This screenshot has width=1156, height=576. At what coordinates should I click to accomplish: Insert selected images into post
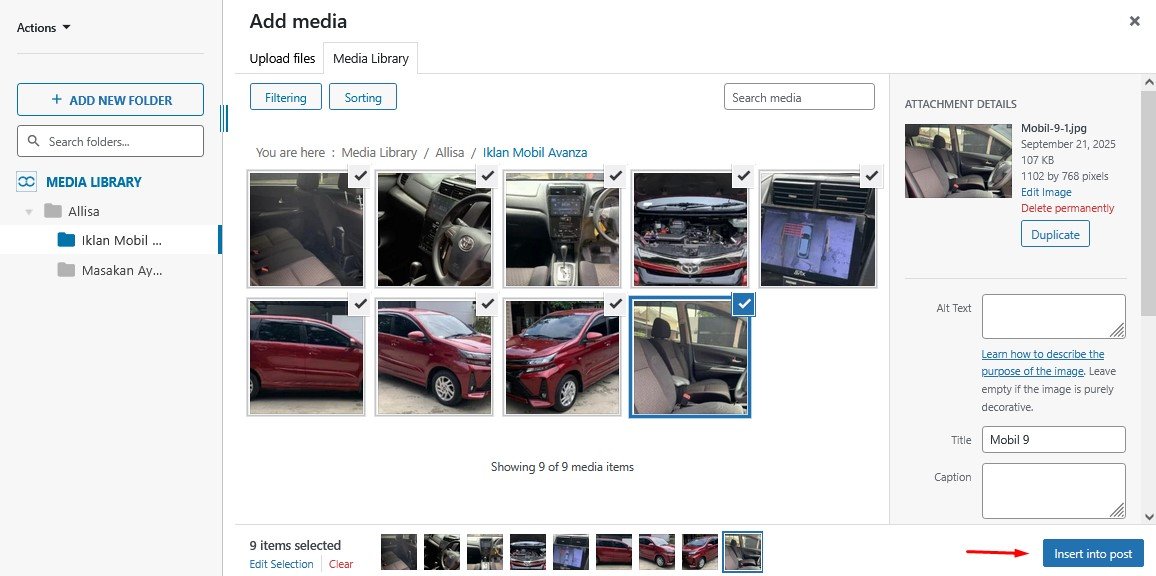pos(1093,553)
